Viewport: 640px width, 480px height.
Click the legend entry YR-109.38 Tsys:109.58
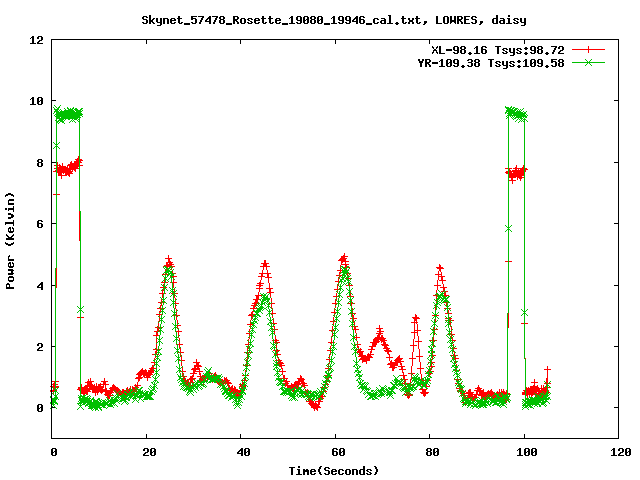point(491,63)
